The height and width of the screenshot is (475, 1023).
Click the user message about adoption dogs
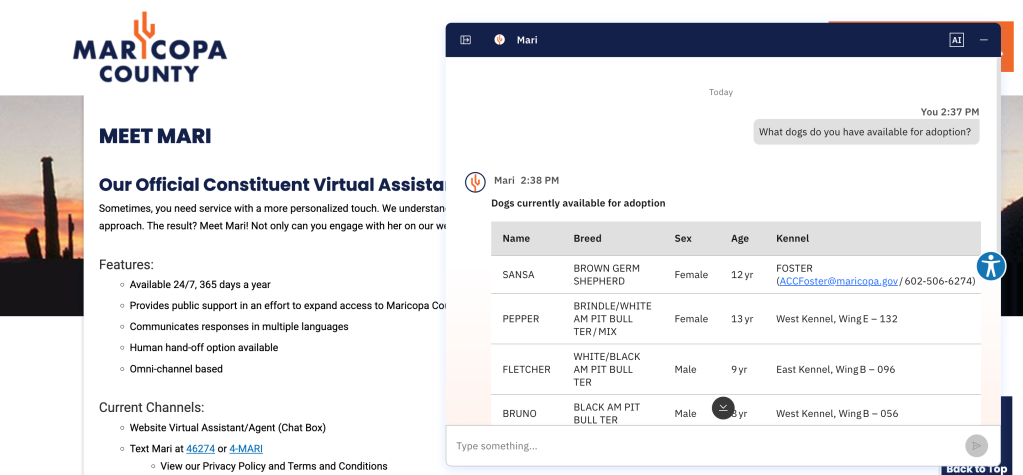(x=866, y=132)
